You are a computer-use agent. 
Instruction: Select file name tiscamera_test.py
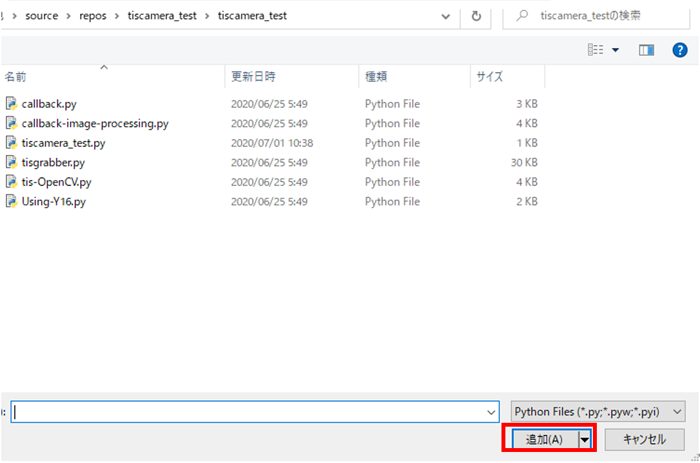pos(63,143)
